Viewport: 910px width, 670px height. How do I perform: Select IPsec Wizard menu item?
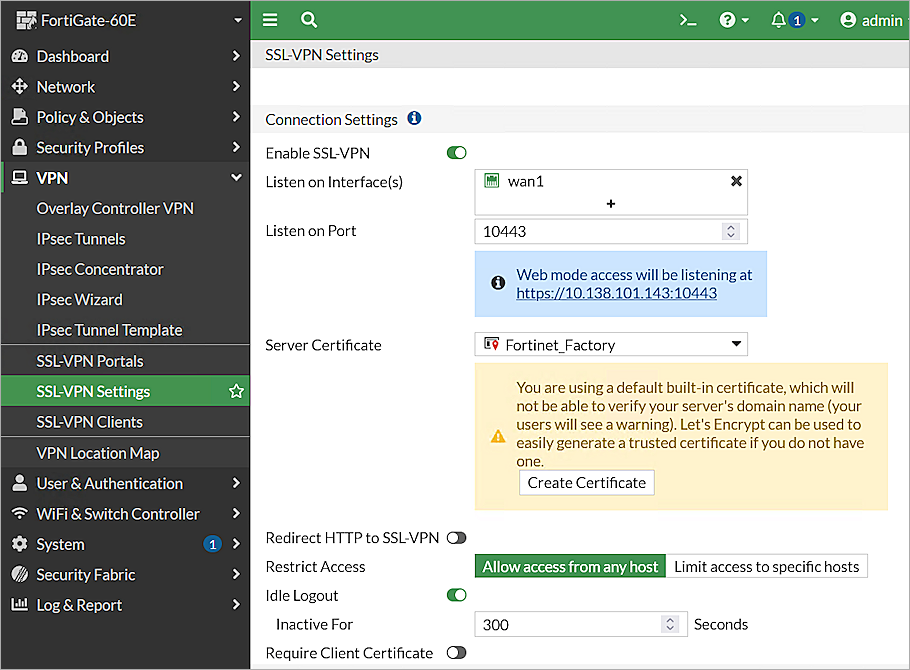(79, 300)
